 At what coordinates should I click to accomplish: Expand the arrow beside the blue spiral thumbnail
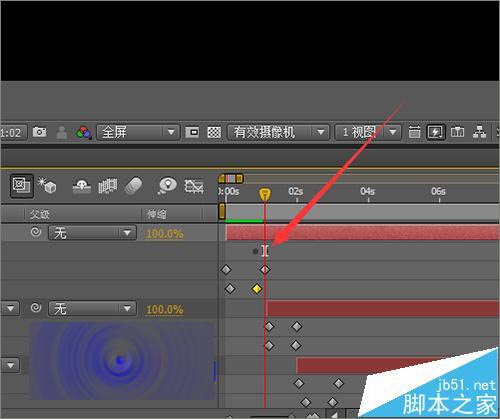[10, 365]
